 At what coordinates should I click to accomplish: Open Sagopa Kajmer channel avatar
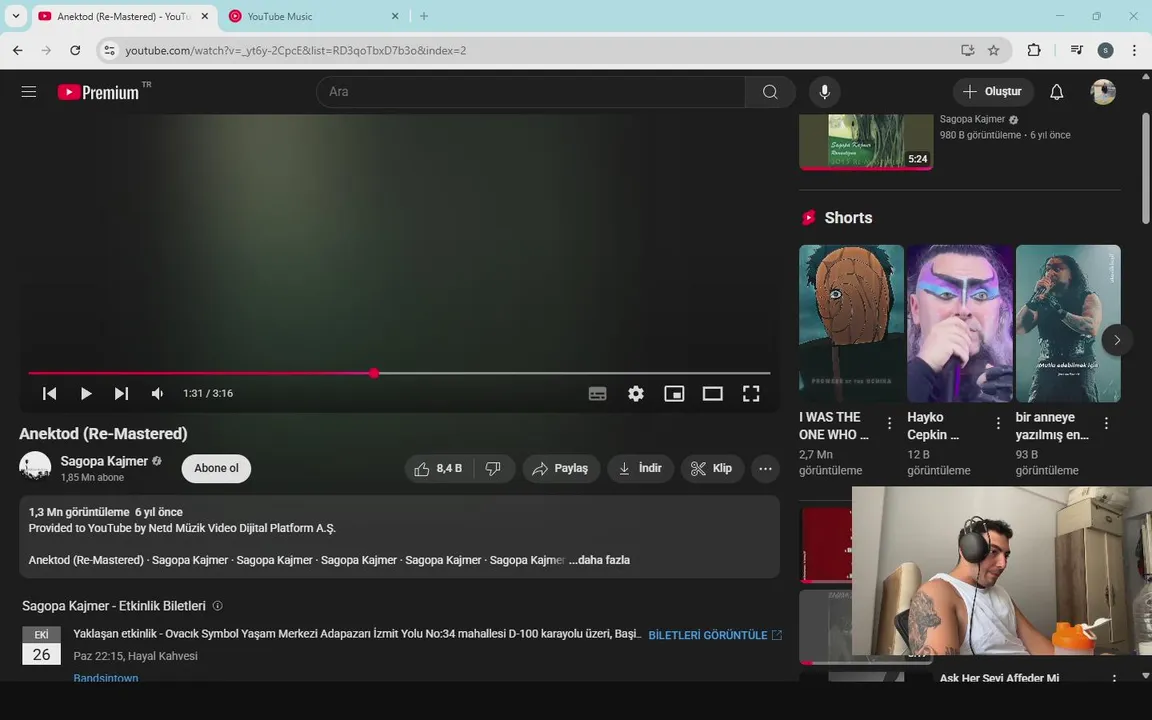(x=35, y=467)
